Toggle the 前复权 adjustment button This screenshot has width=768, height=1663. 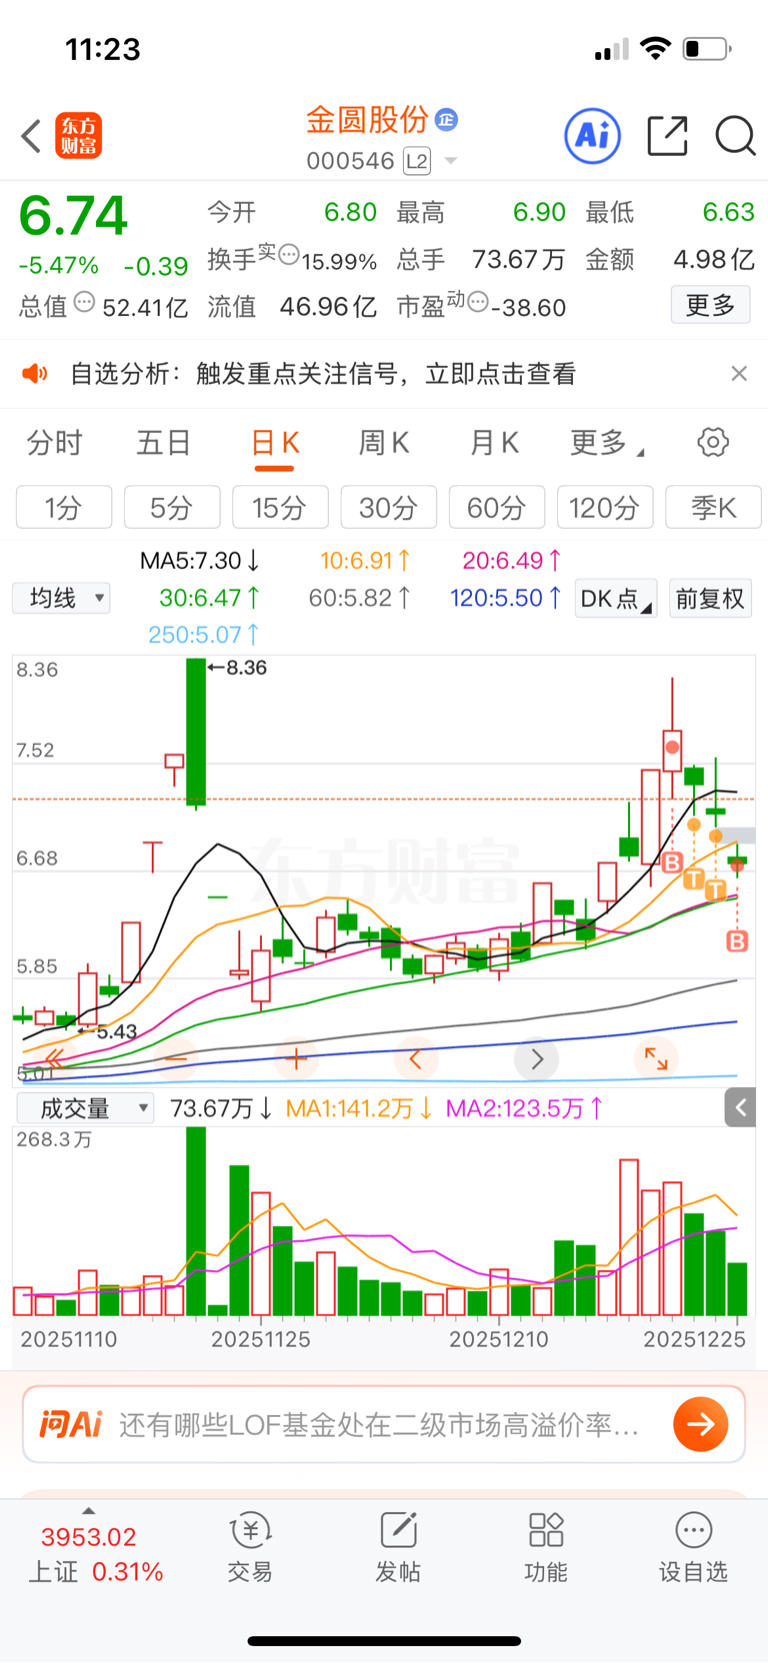(x=710, y=598)
